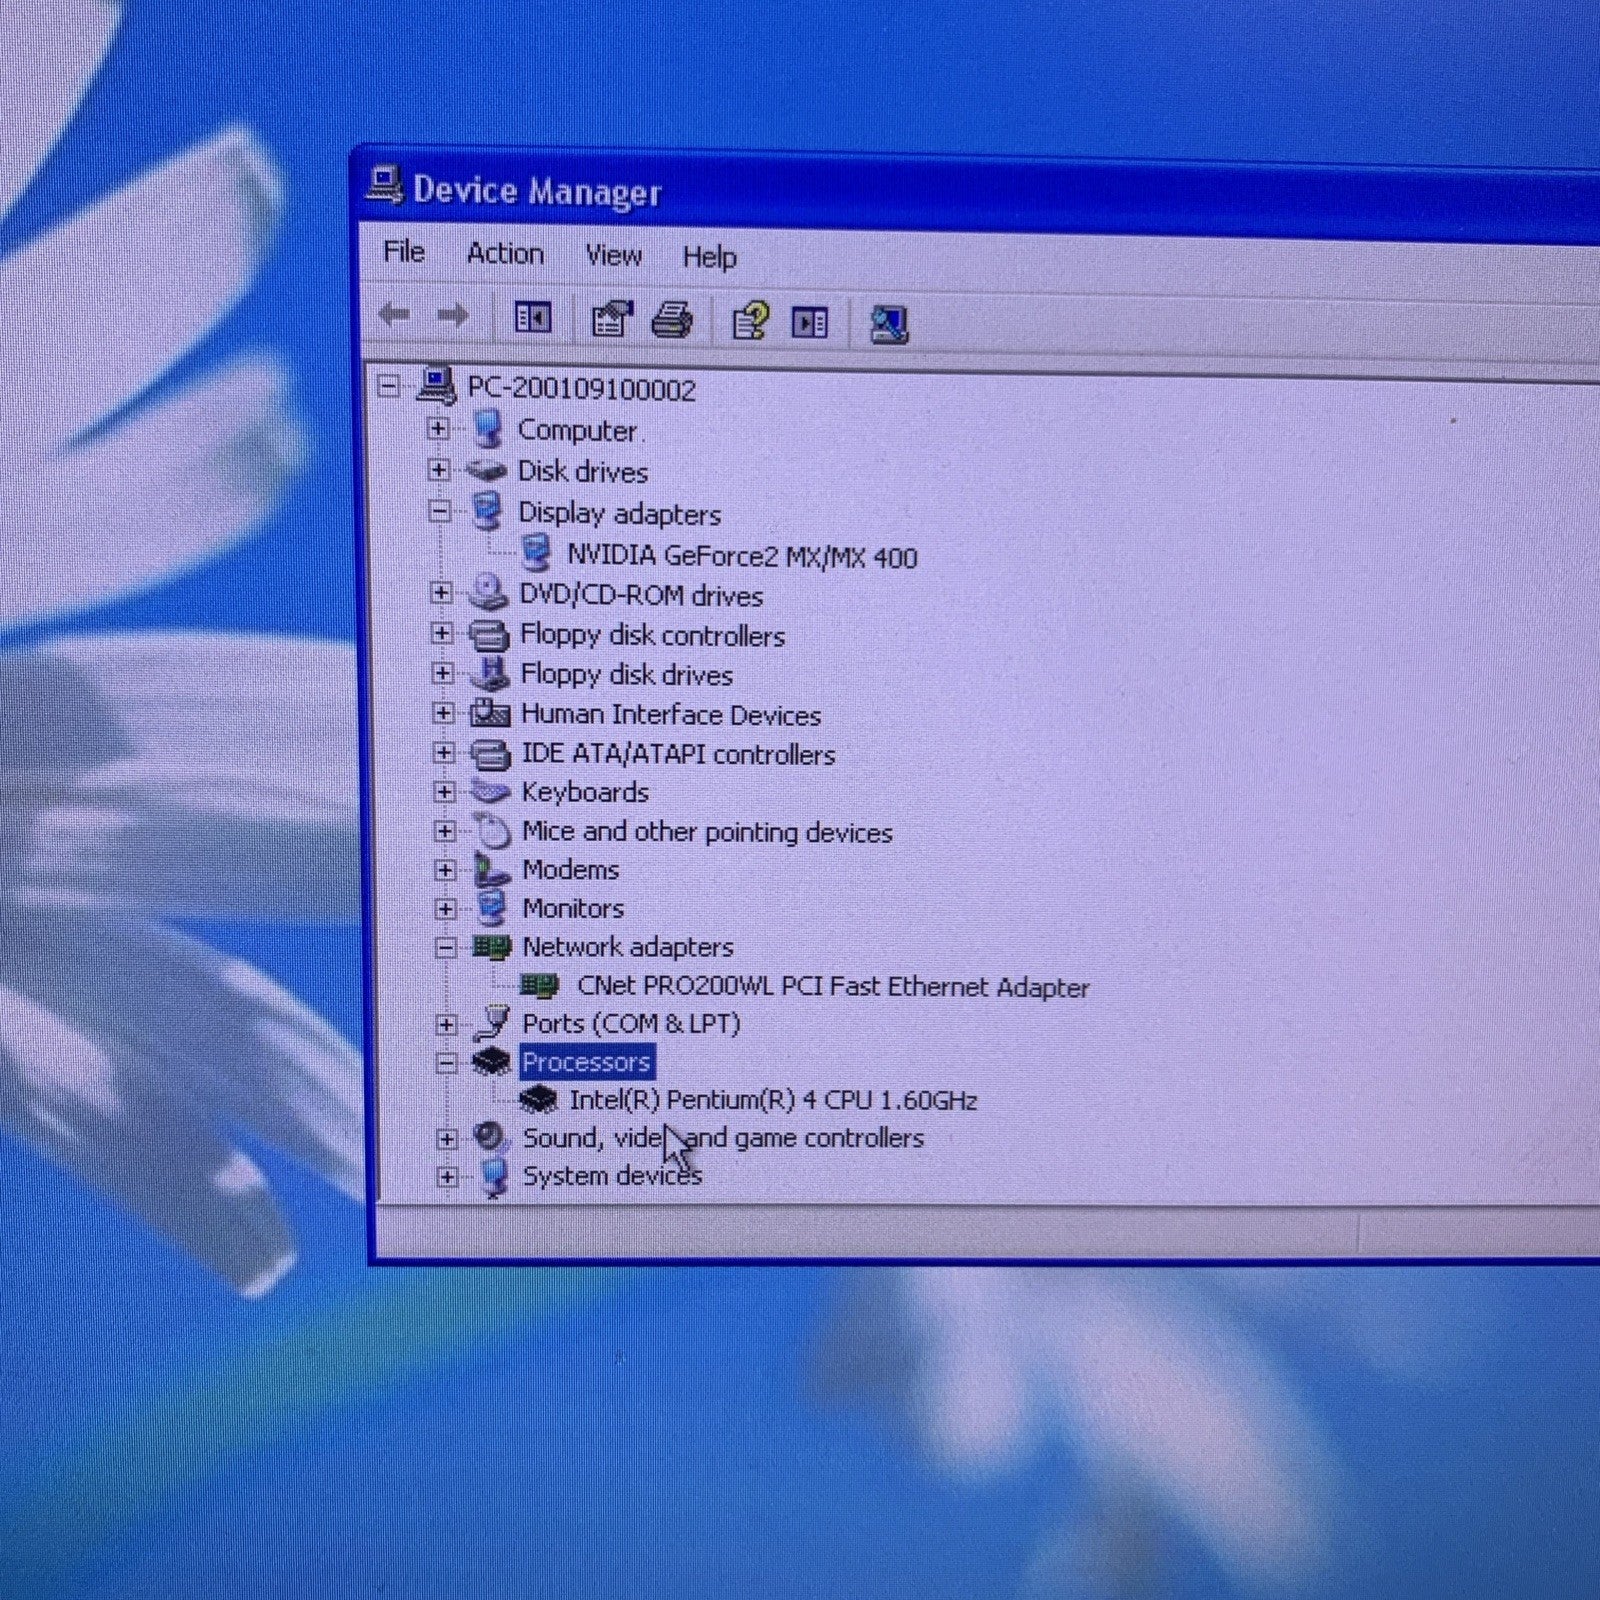Expand IDE ATA/ATAPI controllers category
The image size is (1600, 1600).
tap(443, 752)
